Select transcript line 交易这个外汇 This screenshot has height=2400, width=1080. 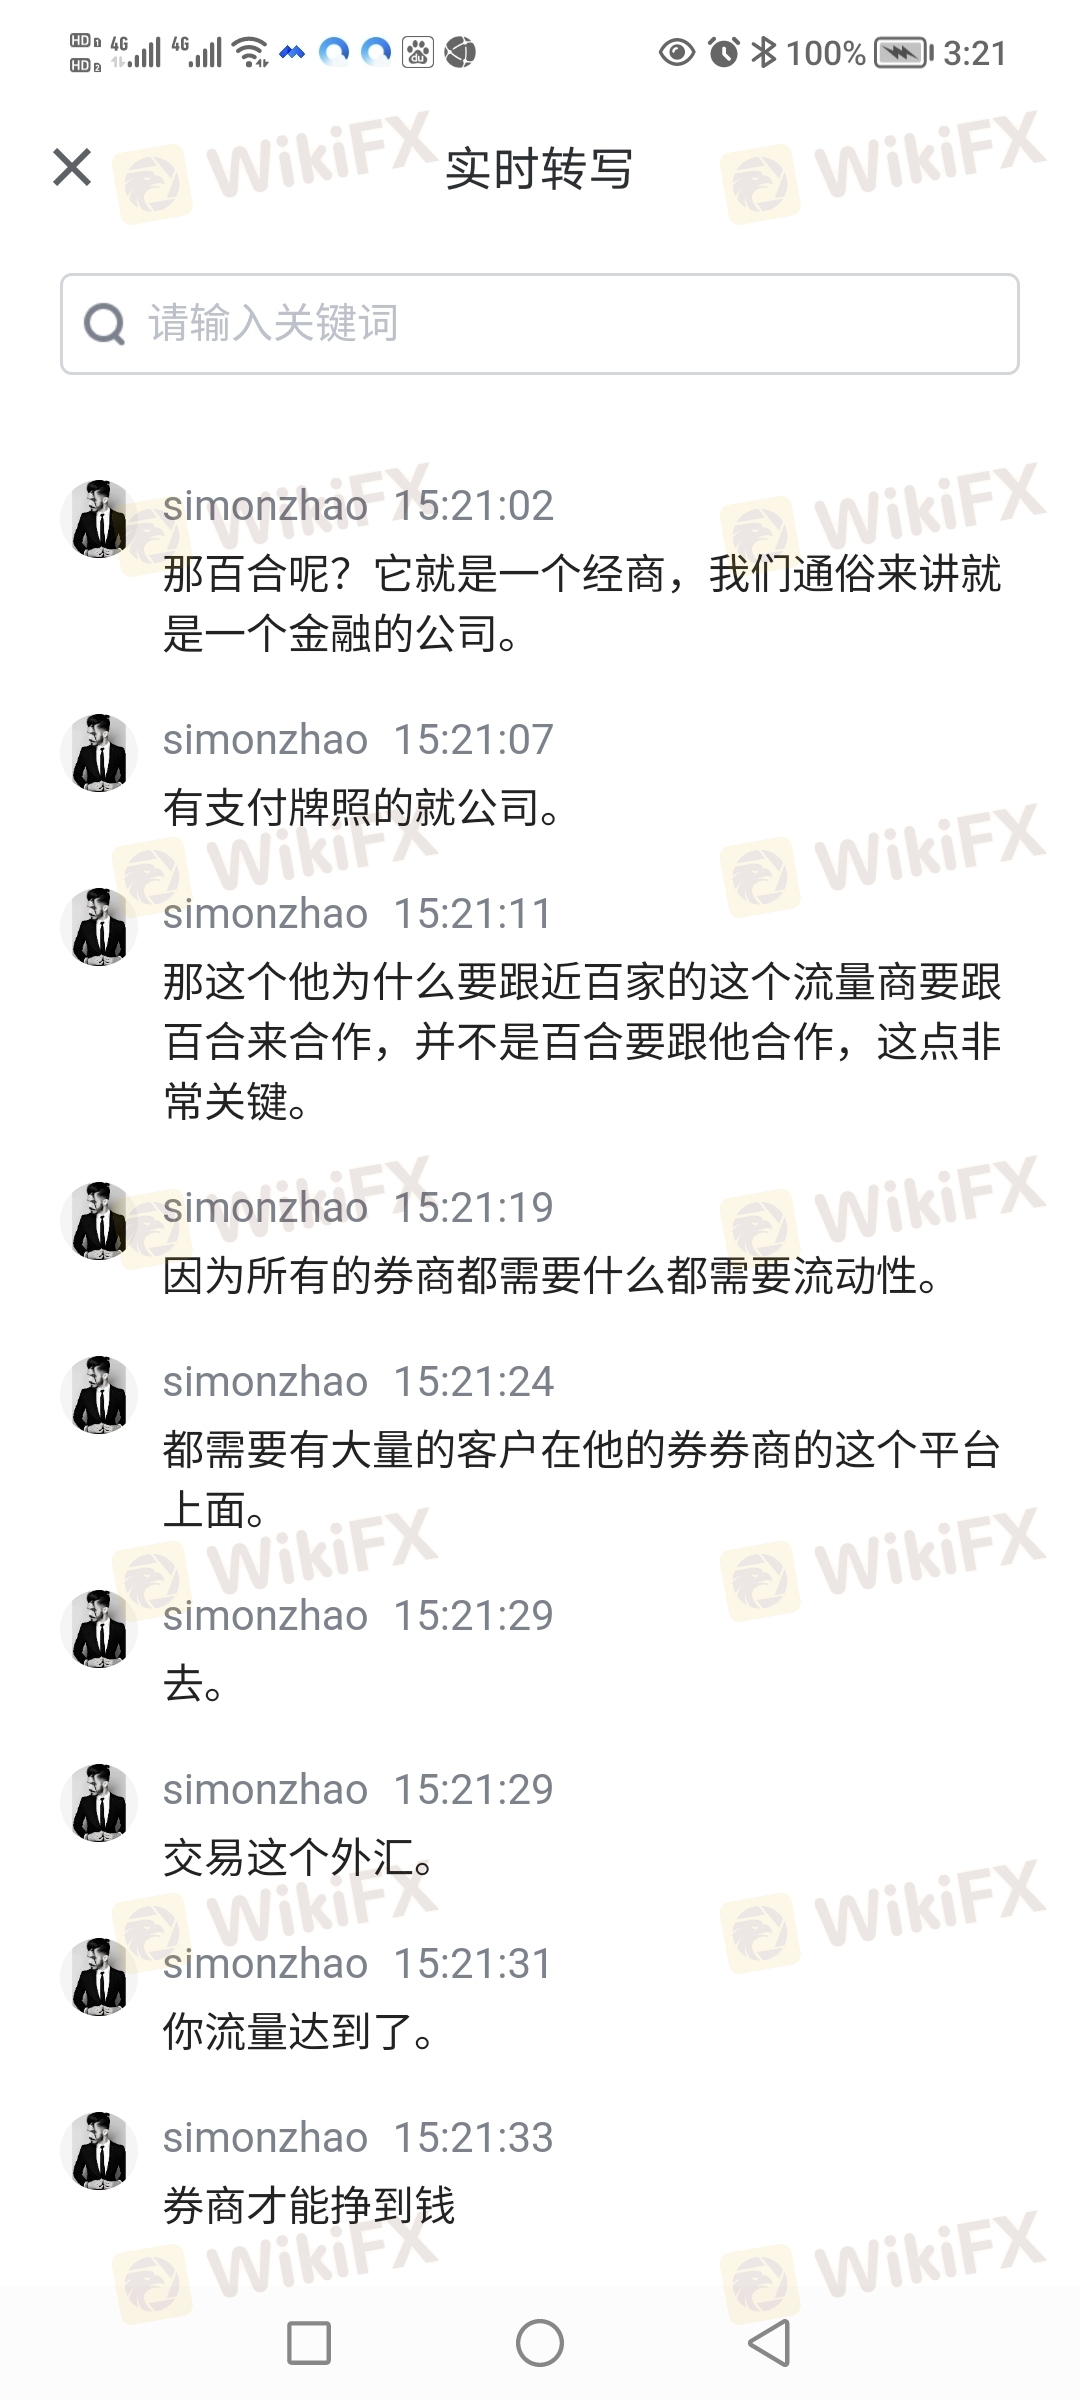[300, 1858]
